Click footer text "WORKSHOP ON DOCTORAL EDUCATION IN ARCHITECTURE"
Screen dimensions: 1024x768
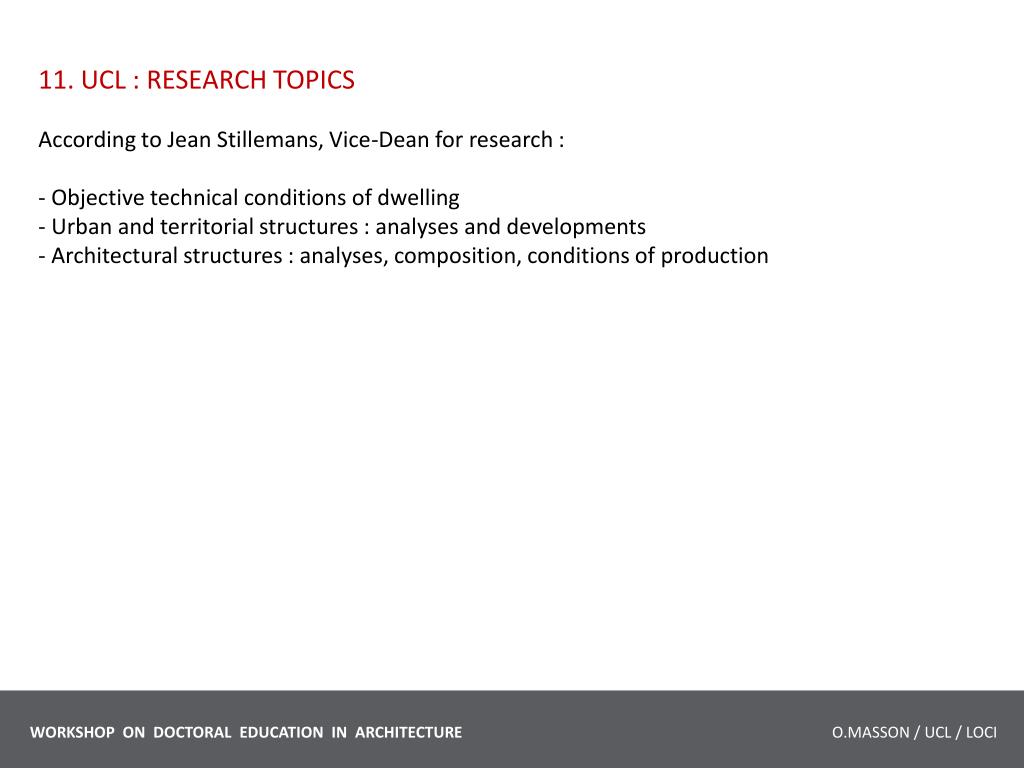(246, 732)
